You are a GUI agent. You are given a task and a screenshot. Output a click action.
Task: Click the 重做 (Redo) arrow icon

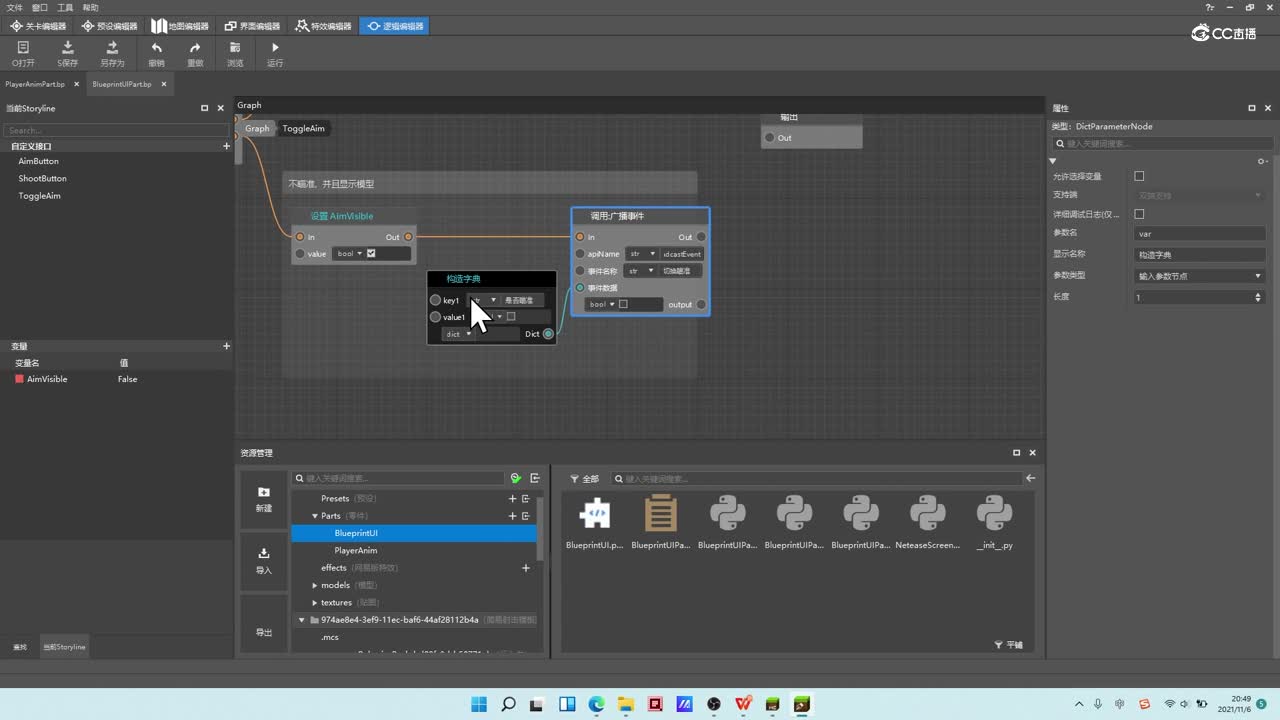coord(195,47)
